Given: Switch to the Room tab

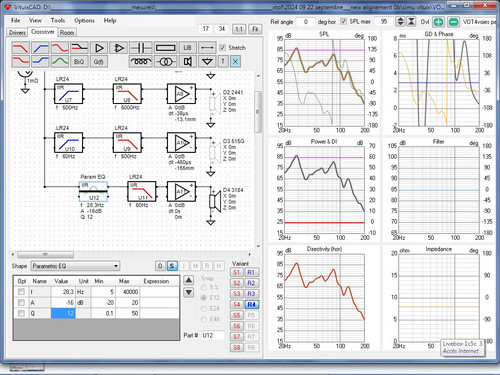Looking at the screenshot, I should point(67,32).
